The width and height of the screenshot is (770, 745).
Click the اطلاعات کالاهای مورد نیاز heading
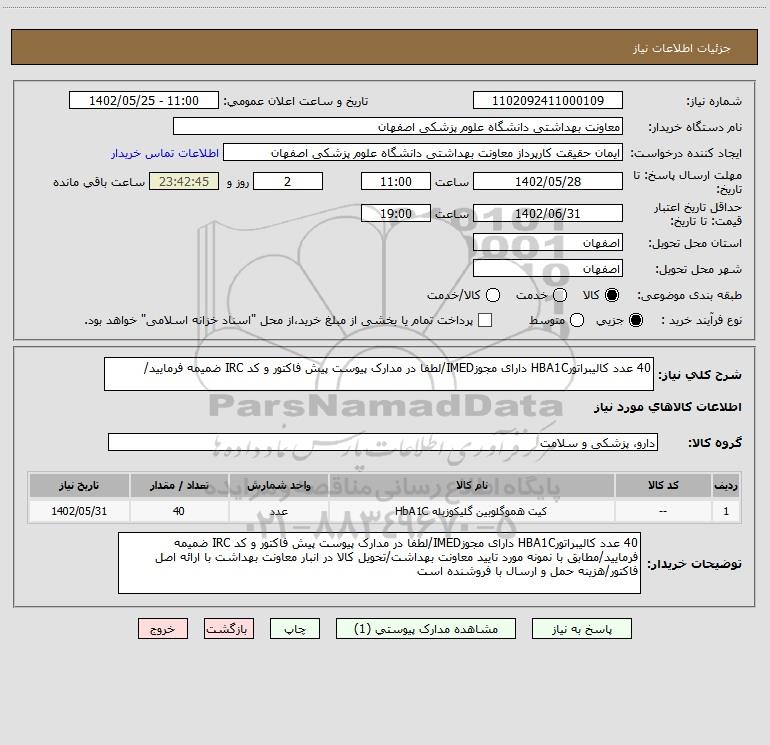pyautogui.click(x=668, y=407)
